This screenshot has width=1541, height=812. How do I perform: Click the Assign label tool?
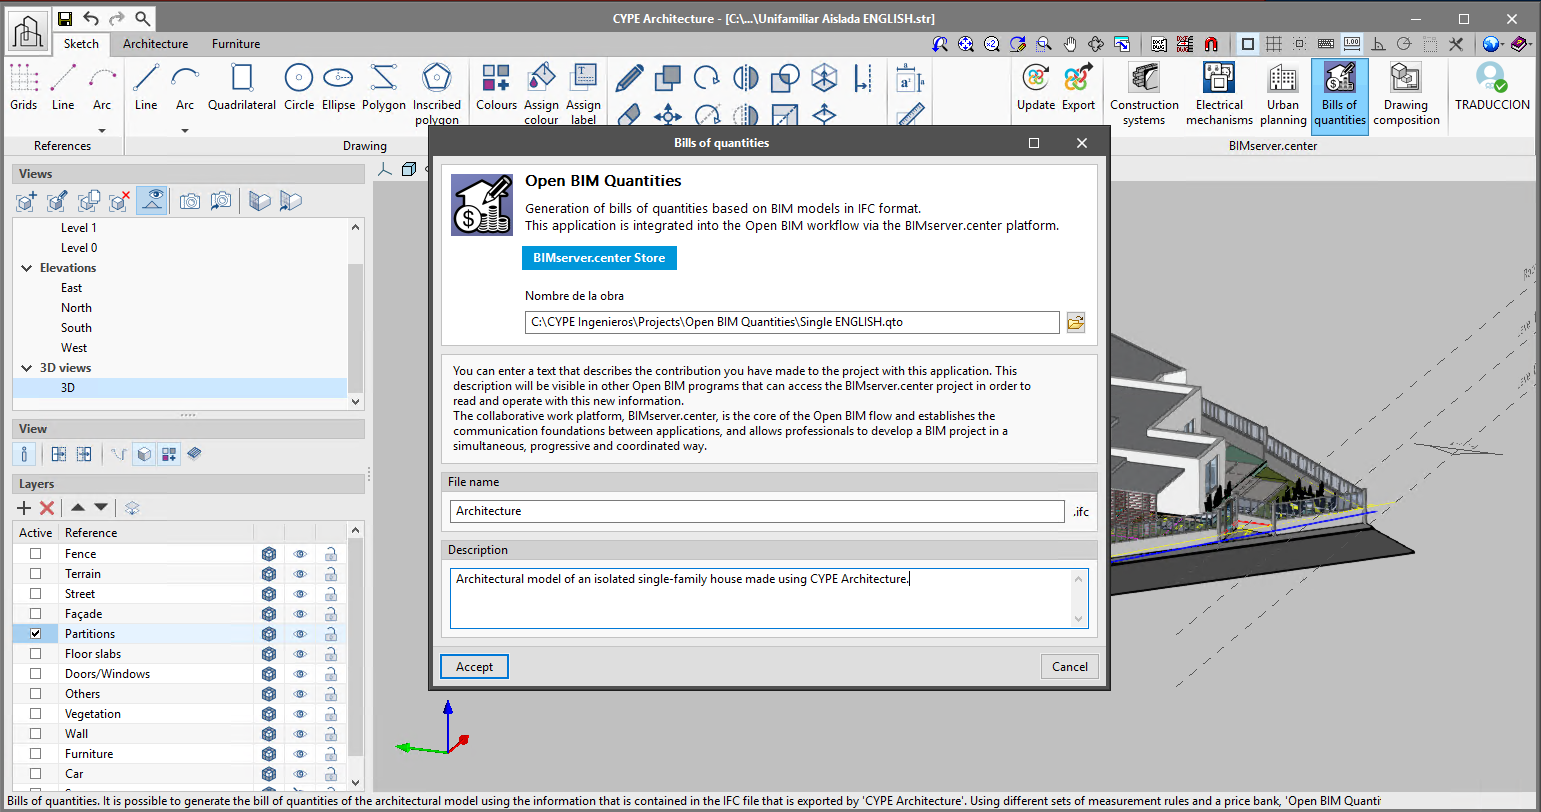pyautogui.click(x=583, y=93)
